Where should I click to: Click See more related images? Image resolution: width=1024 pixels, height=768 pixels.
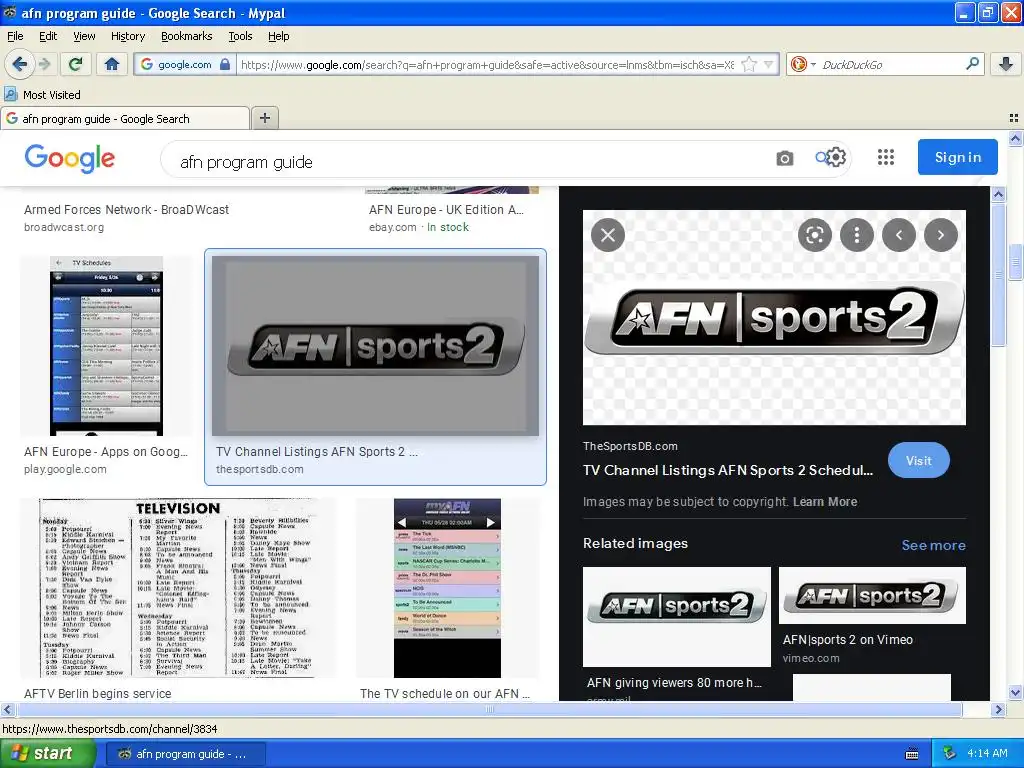click(933, 545)
